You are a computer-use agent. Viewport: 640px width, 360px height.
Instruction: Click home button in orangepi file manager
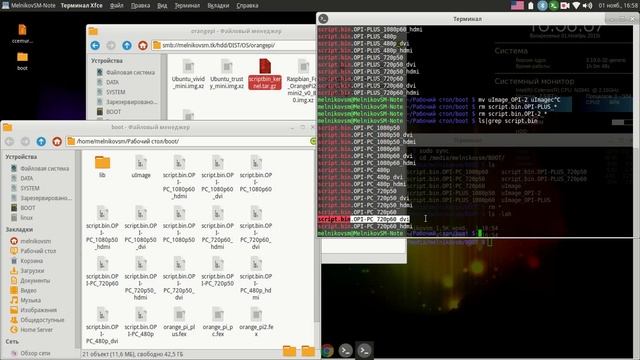pyautogui.click(x=142, y=45)
